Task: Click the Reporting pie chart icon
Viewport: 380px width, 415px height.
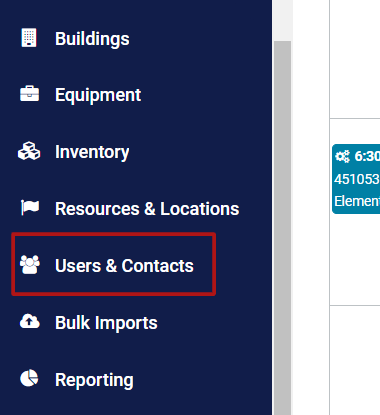Action: click(x=29, y=378)
